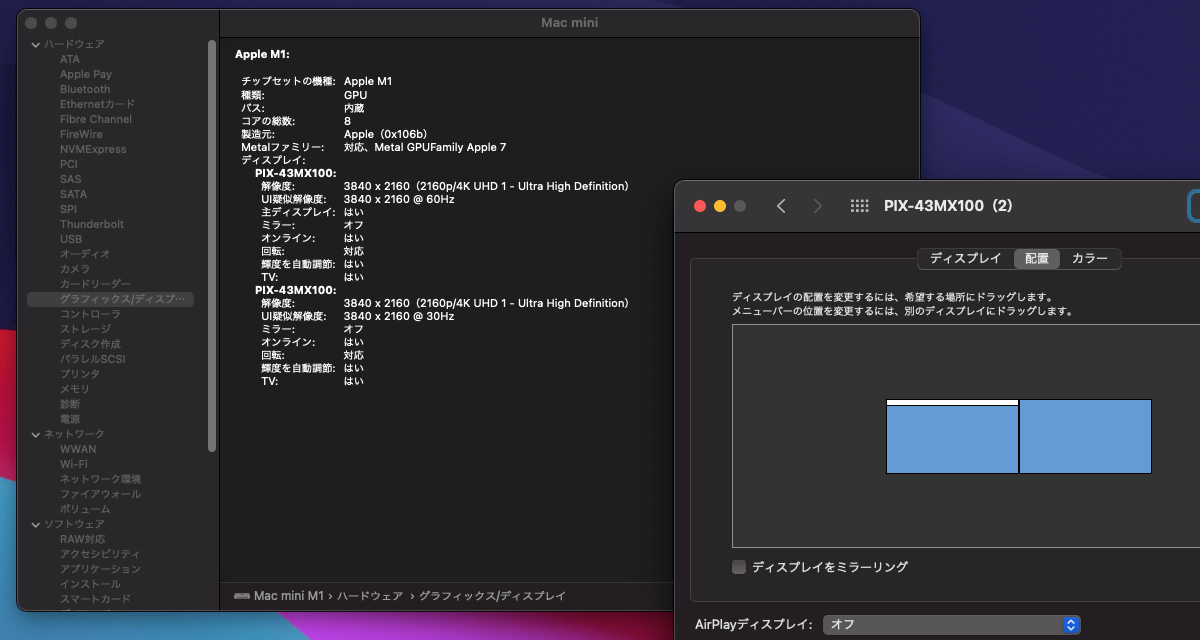This screenshot has width=1200, height=640.
Task: Click the forward arrow in Display preferences
Action: 817,206
